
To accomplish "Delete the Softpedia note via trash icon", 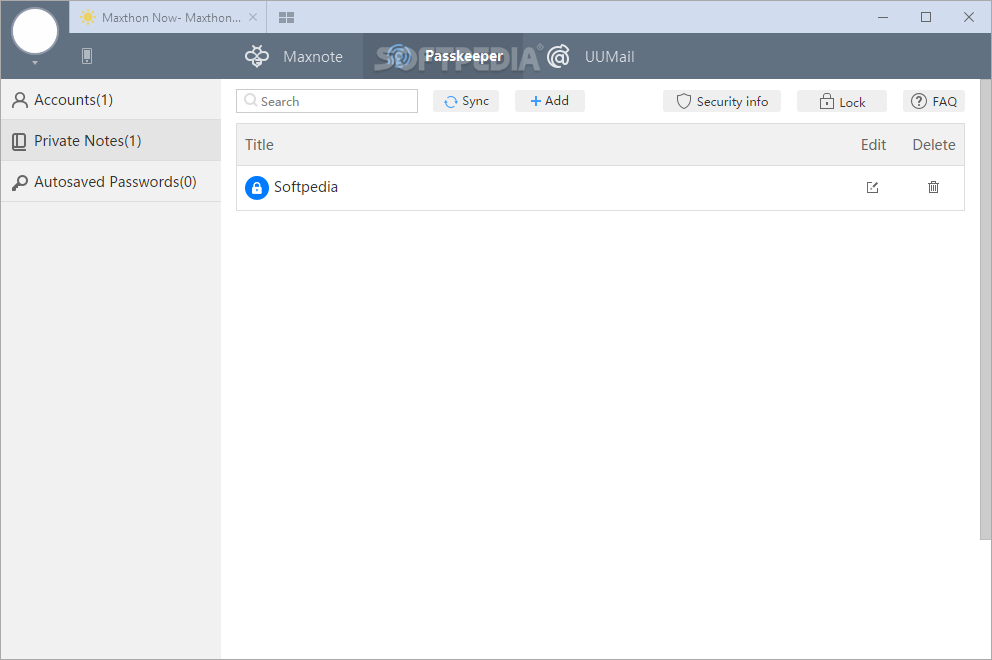I will (x=933, y=187).
